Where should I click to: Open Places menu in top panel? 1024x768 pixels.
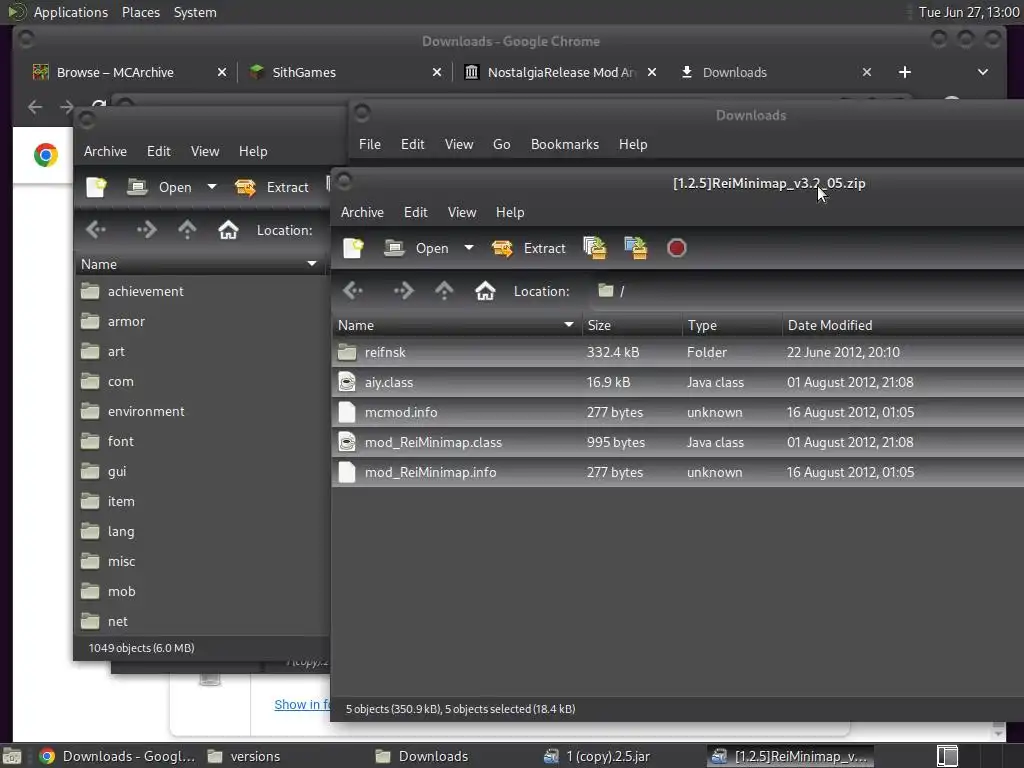point(141,12)
